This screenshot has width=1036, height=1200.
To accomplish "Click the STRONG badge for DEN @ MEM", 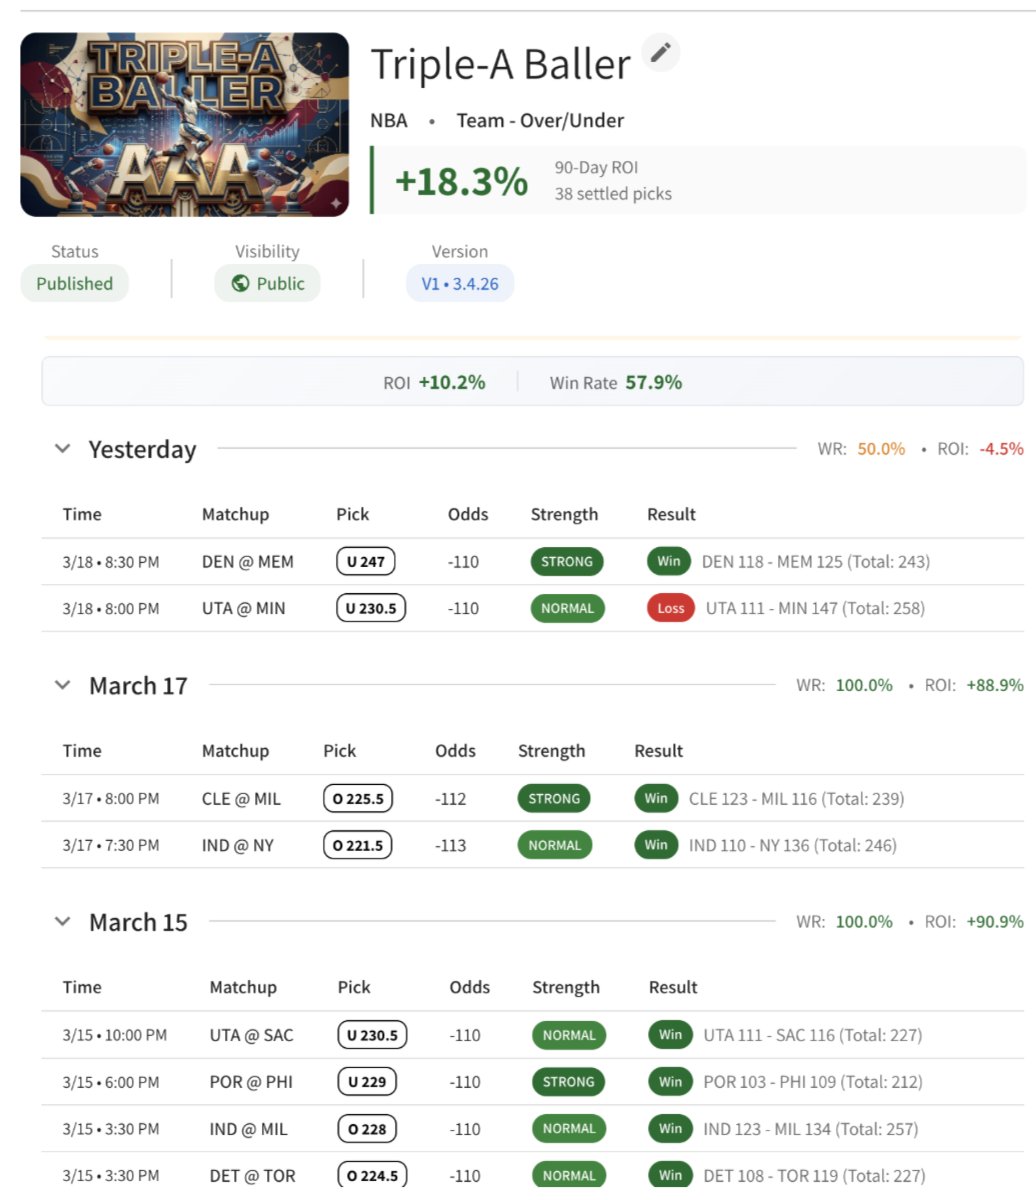I will (567, 561).
